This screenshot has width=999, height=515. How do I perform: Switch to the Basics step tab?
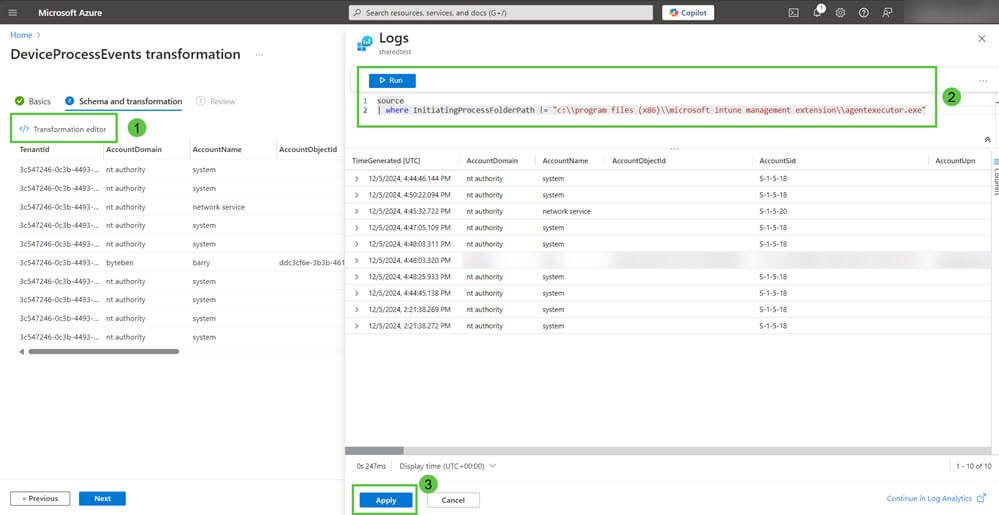tap(32, 101)
